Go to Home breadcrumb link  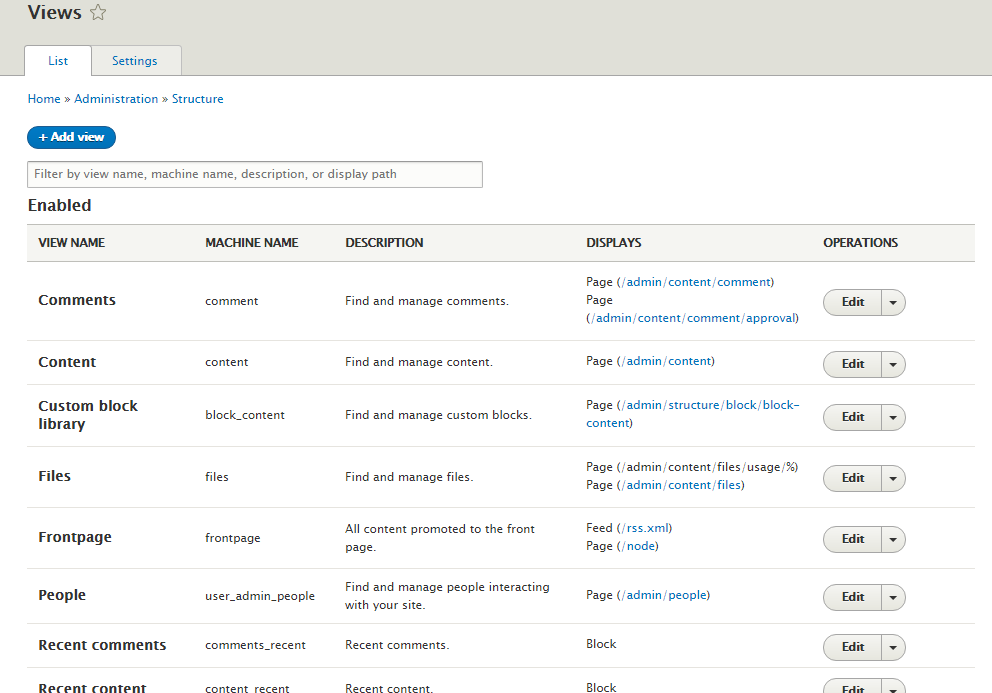pos(44,99)
